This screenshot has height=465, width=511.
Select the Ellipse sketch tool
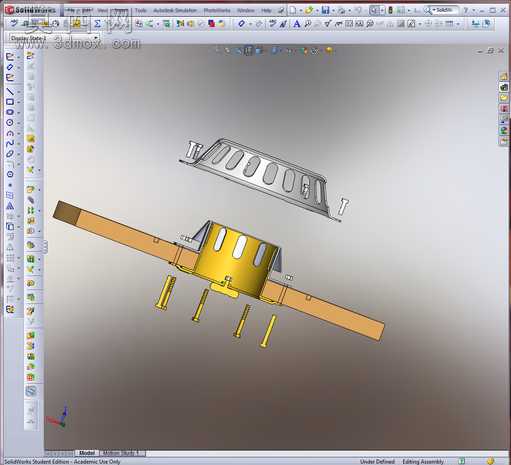click(10, 153)
